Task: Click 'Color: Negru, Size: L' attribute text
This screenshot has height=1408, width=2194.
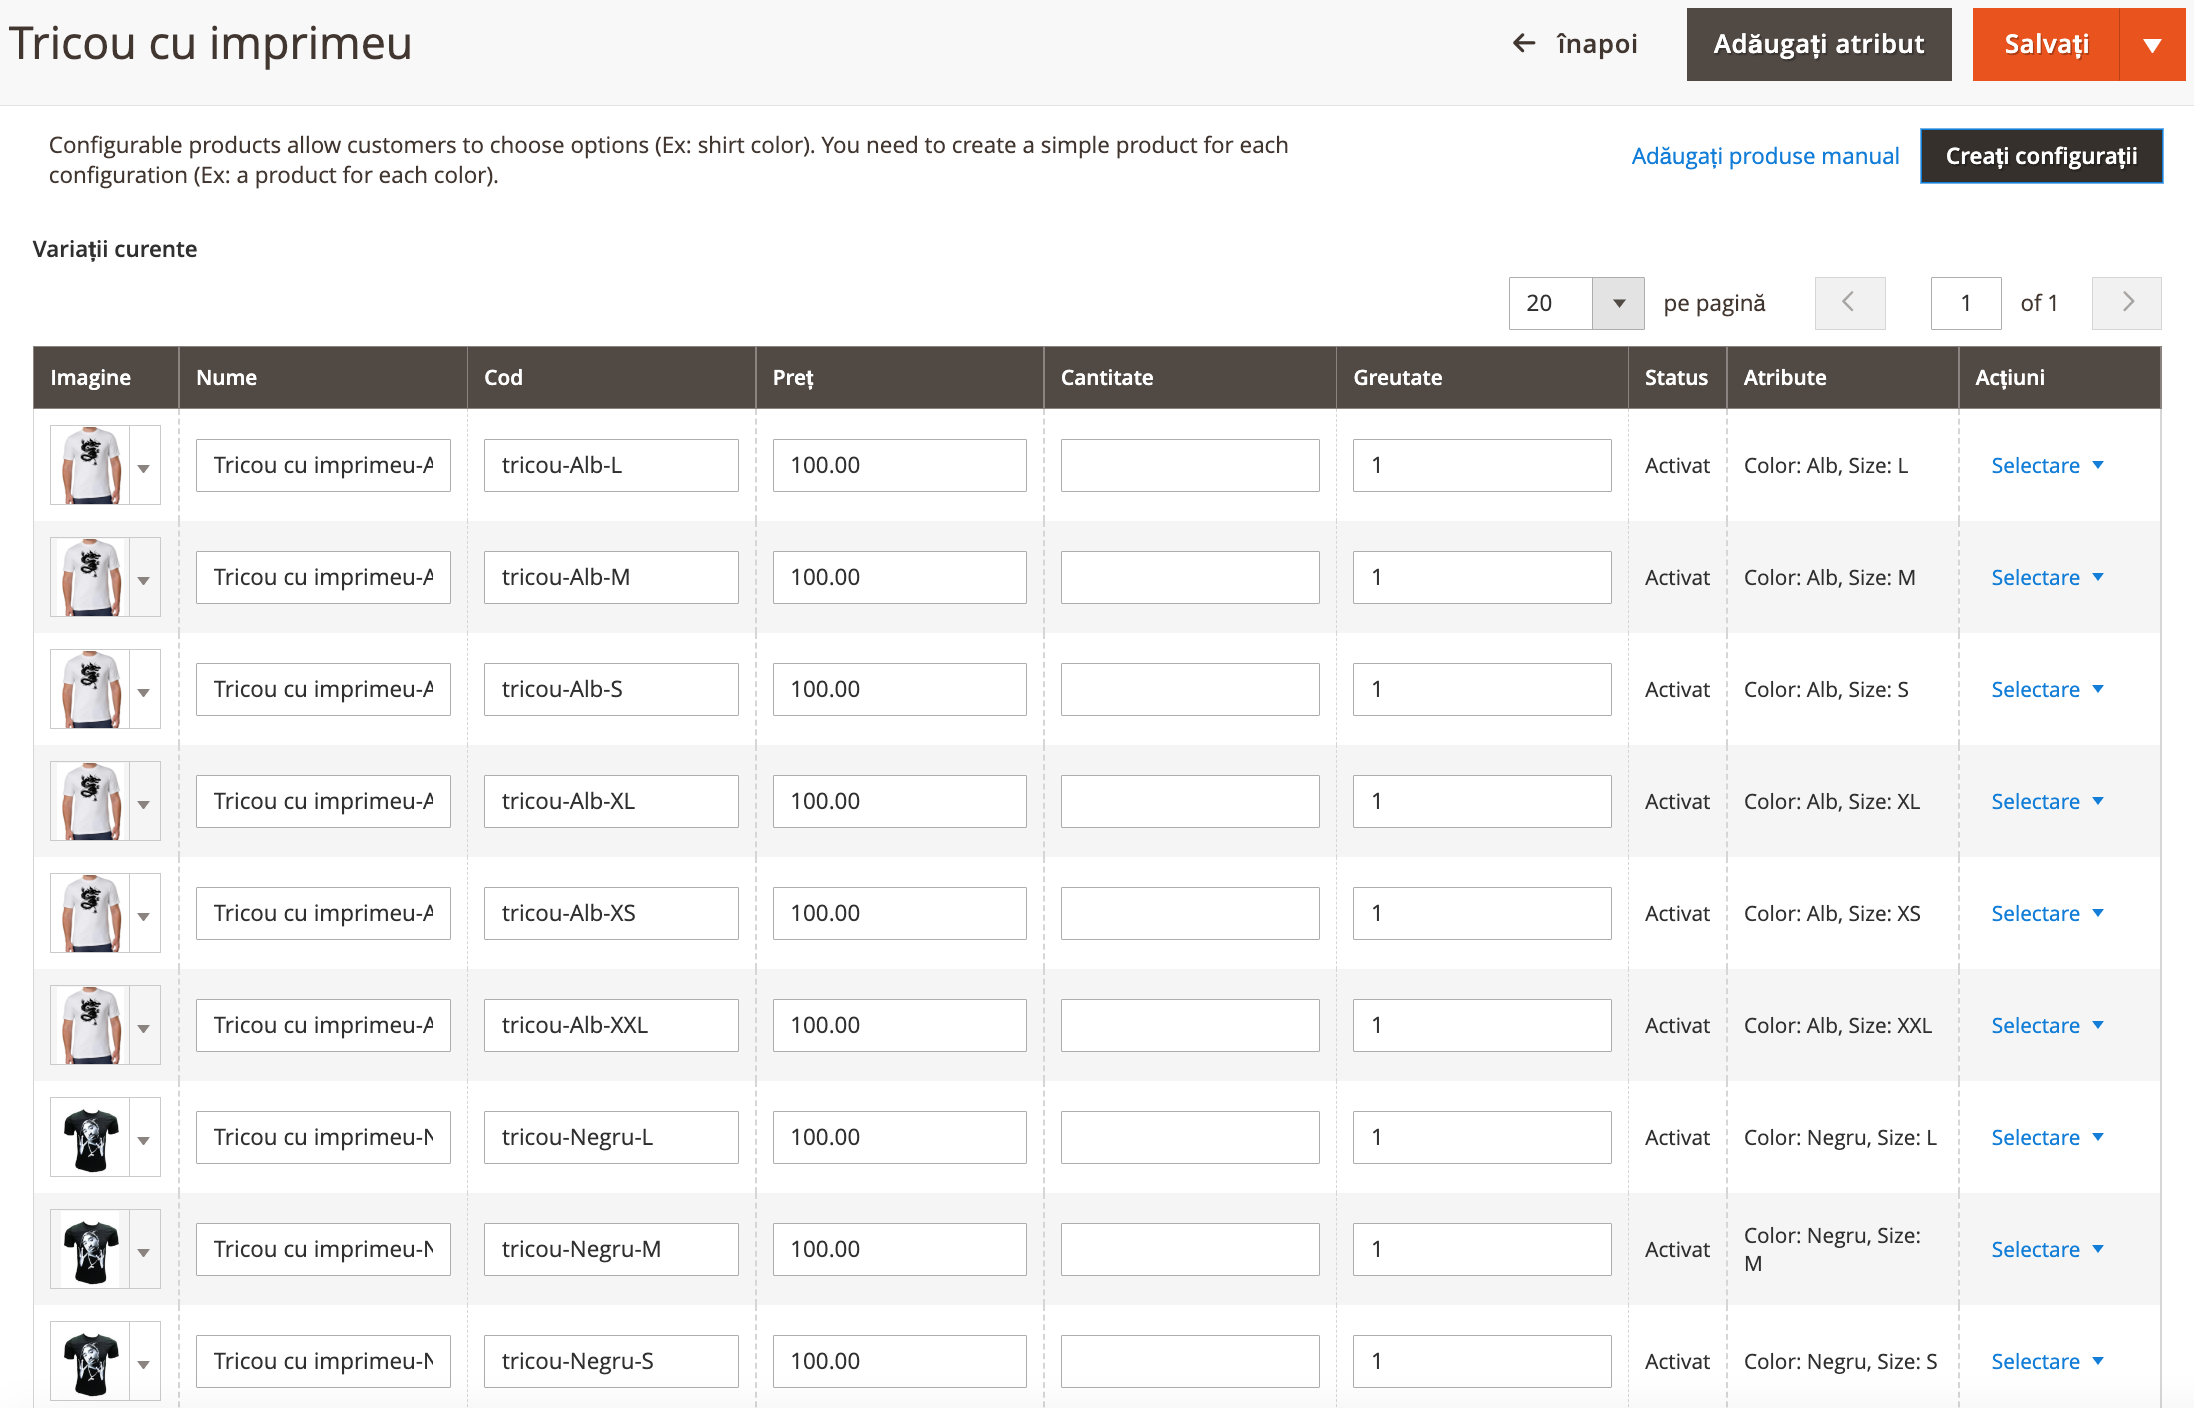Action: [x=1840, y=1137]
